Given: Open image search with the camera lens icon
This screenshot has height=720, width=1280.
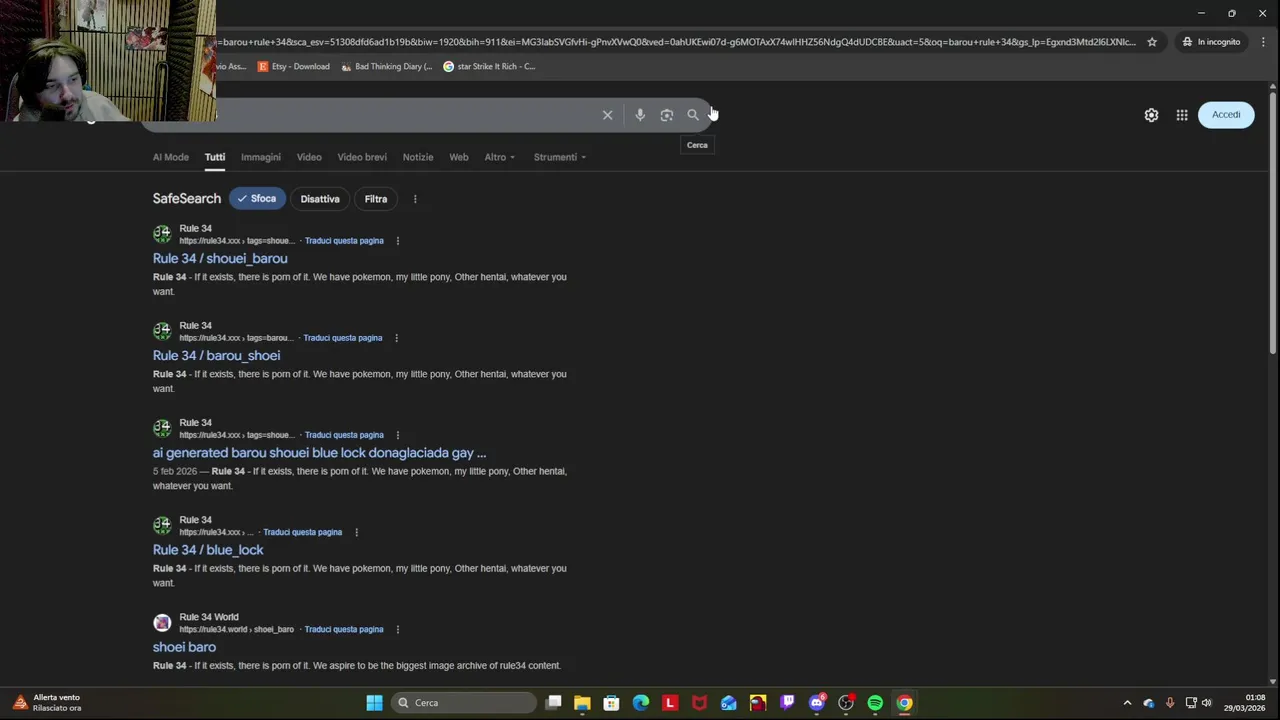Looking at the screenshot, I should point(667,115).
